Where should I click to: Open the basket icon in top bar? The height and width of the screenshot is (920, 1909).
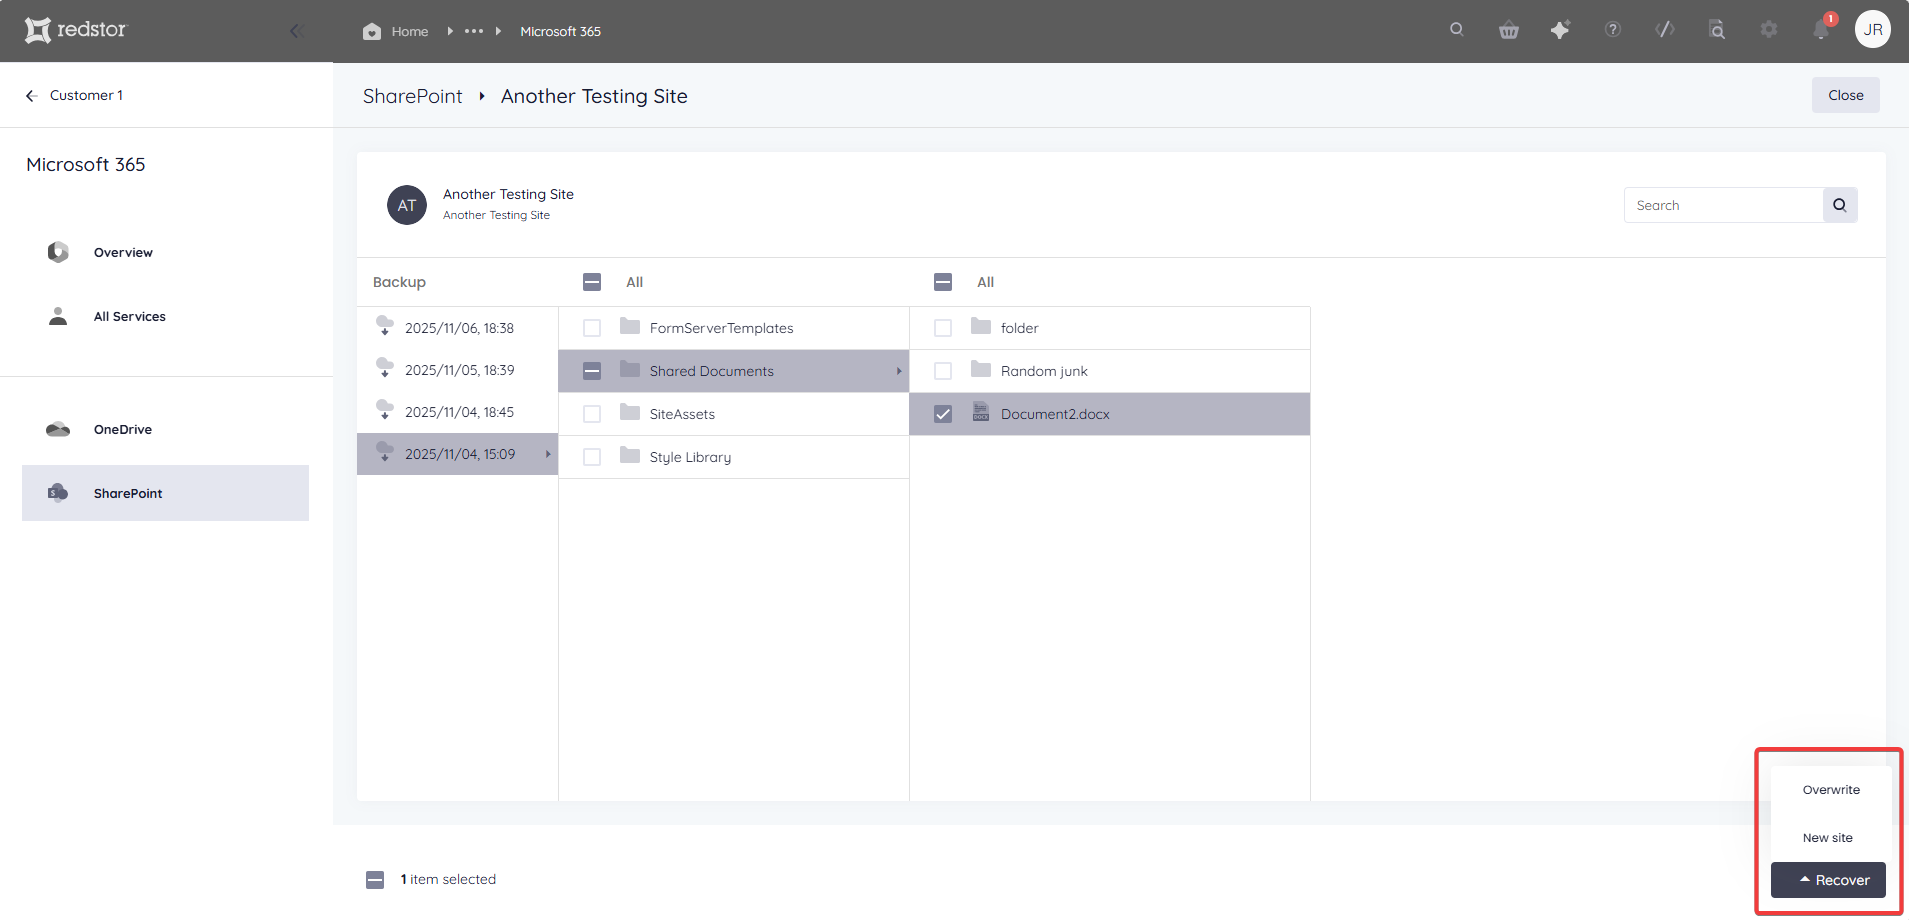pos(1509,30)
